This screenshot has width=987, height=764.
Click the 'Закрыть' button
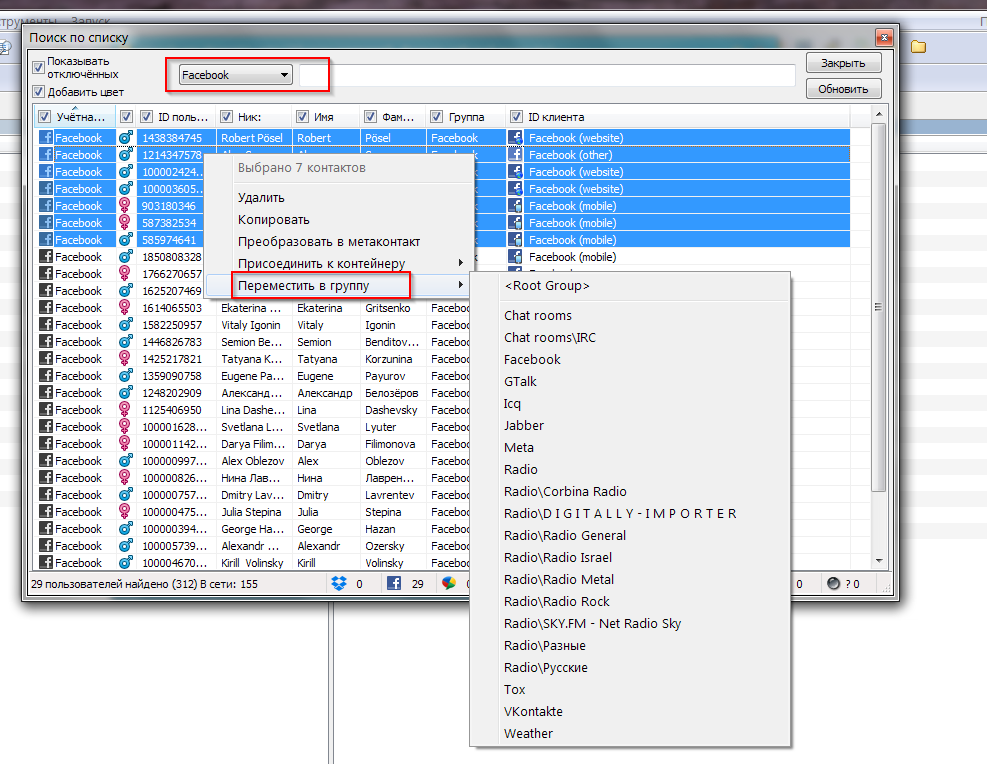tap(843, 63)
